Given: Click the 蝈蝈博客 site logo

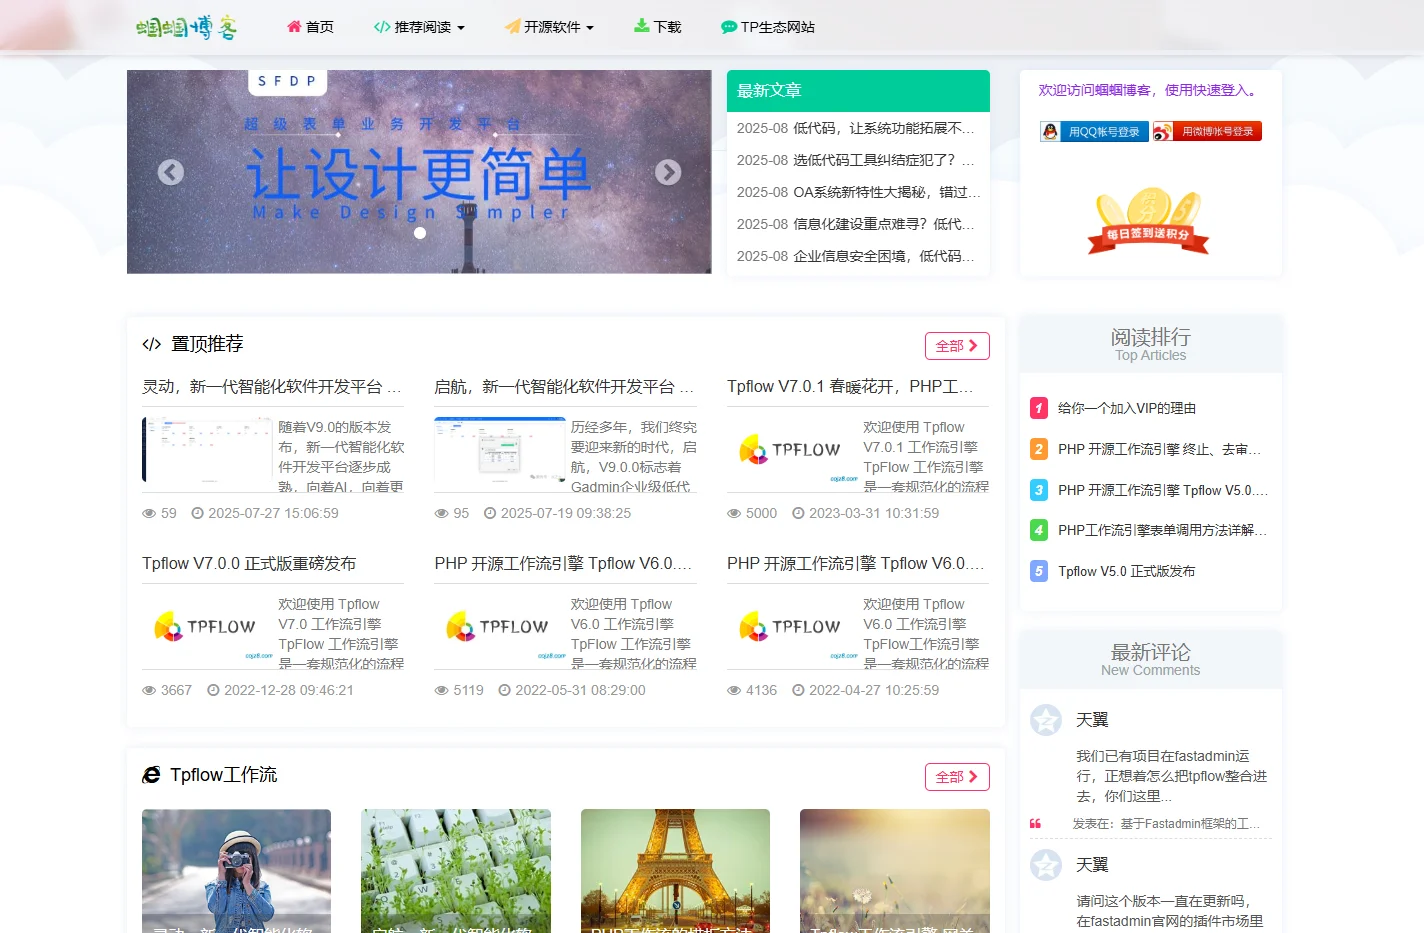Looking at the screenshot, I should click(x=187, y=27).
